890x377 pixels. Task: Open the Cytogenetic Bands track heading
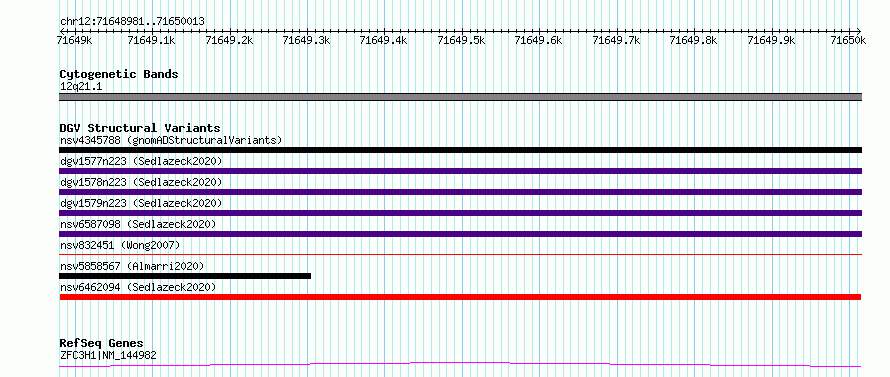[x=119, y=74]
